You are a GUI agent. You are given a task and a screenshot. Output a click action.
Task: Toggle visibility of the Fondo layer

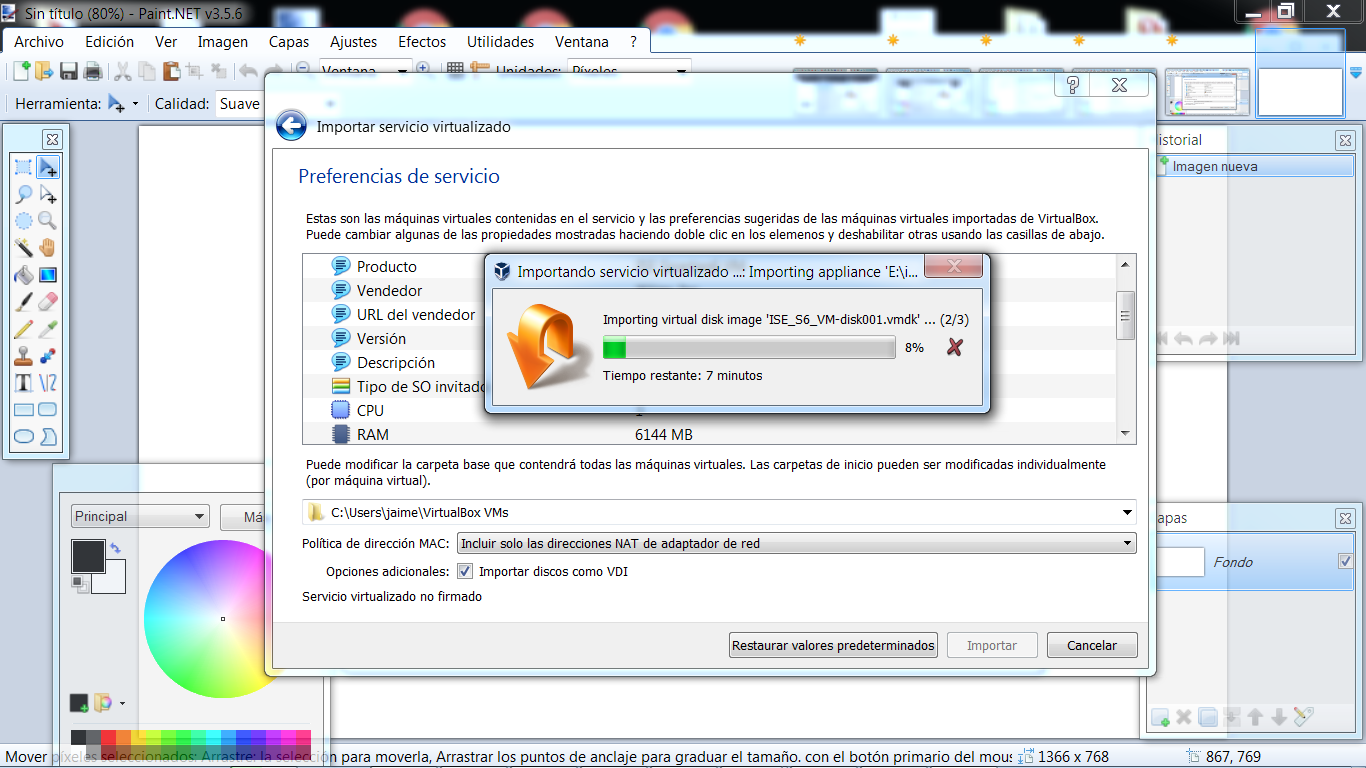(1345, 561)
